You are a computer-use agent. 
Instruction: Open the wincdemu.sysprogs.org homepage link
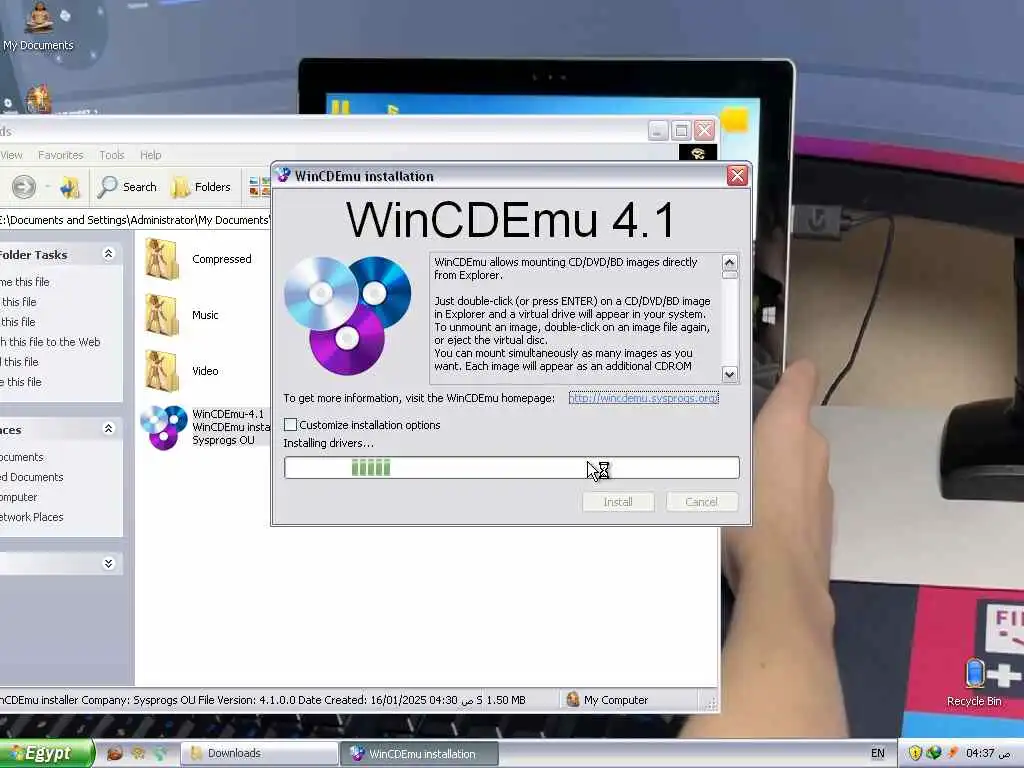click(x=643, y=398)
